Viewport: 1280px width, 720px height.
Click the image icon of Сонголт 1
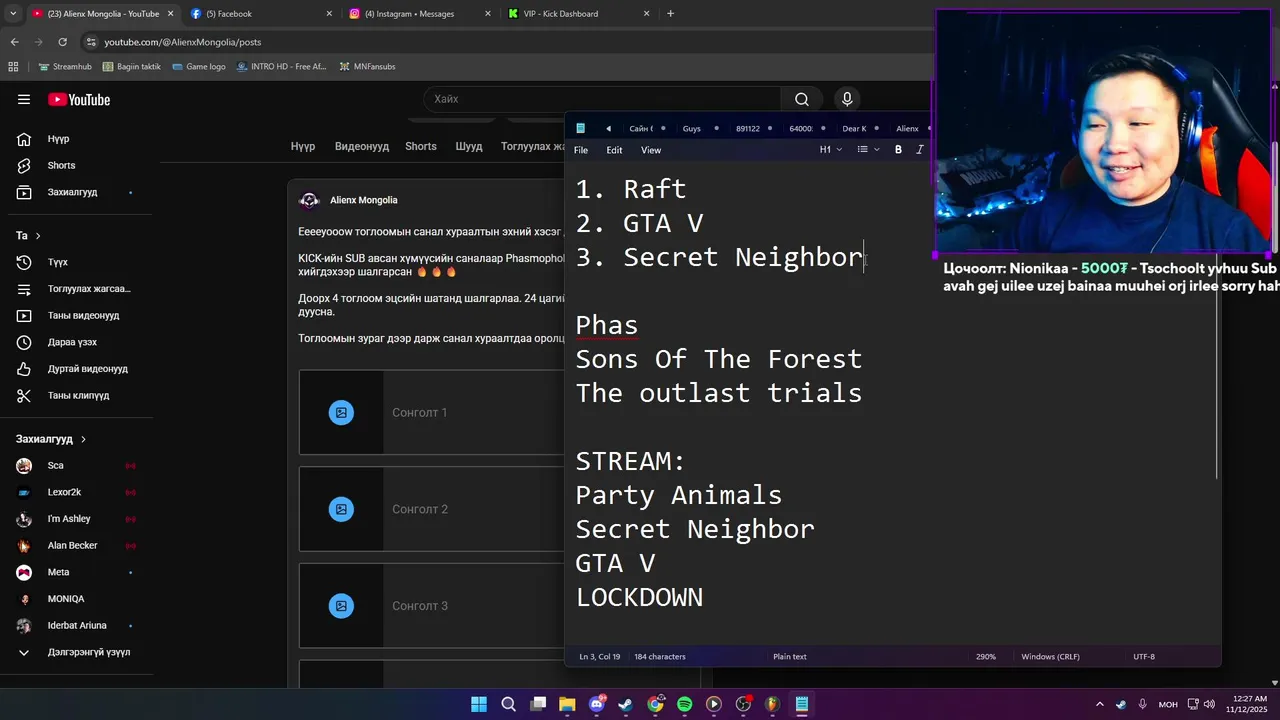(341, 412)
